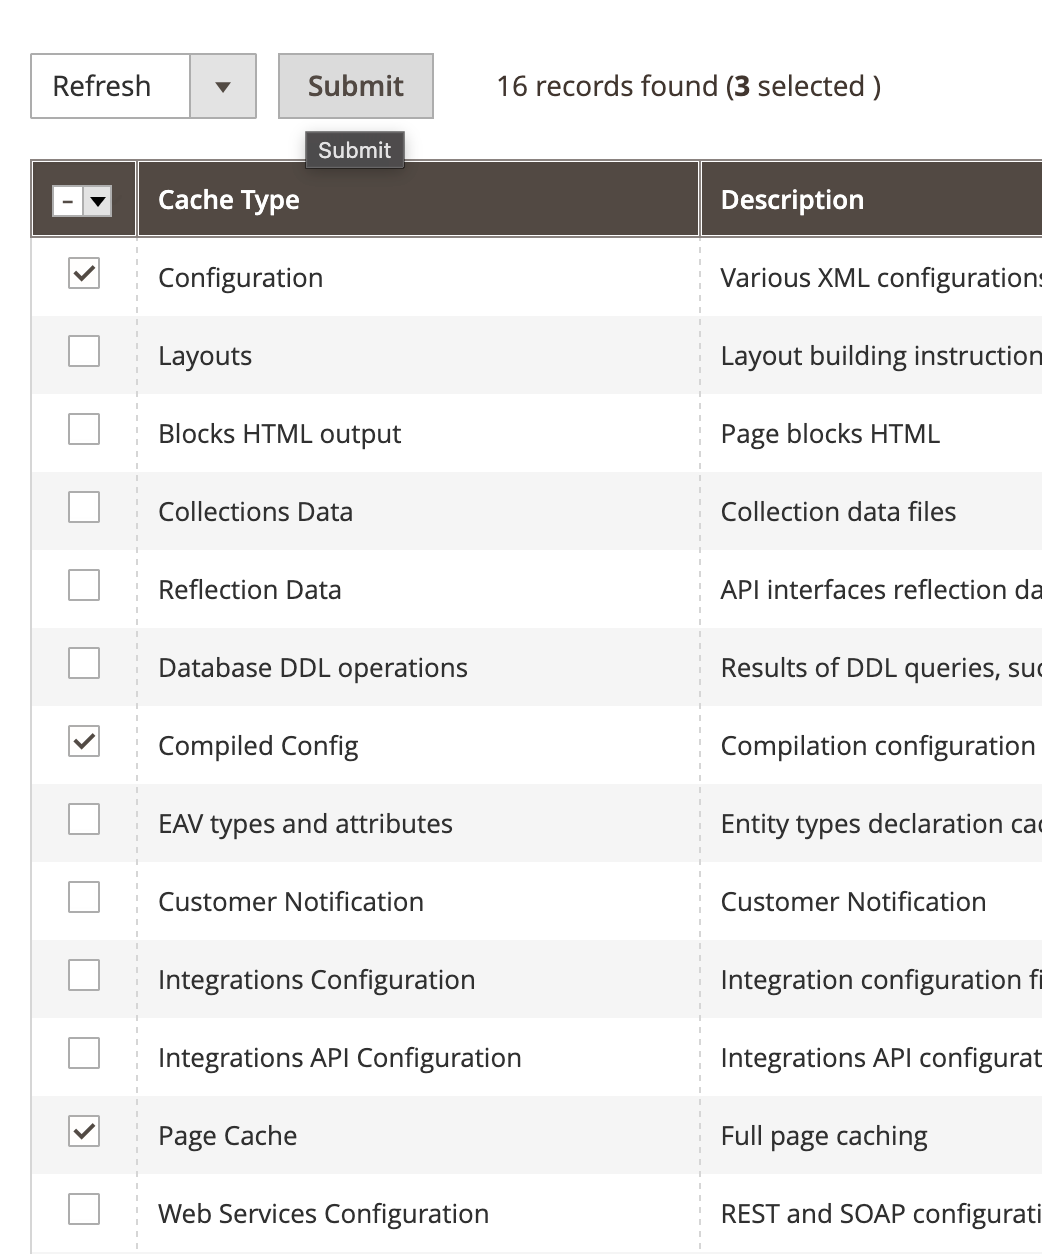Expand the mass-select dropdown in table header
The image size is (1042, 1254).
coord(98,202)
